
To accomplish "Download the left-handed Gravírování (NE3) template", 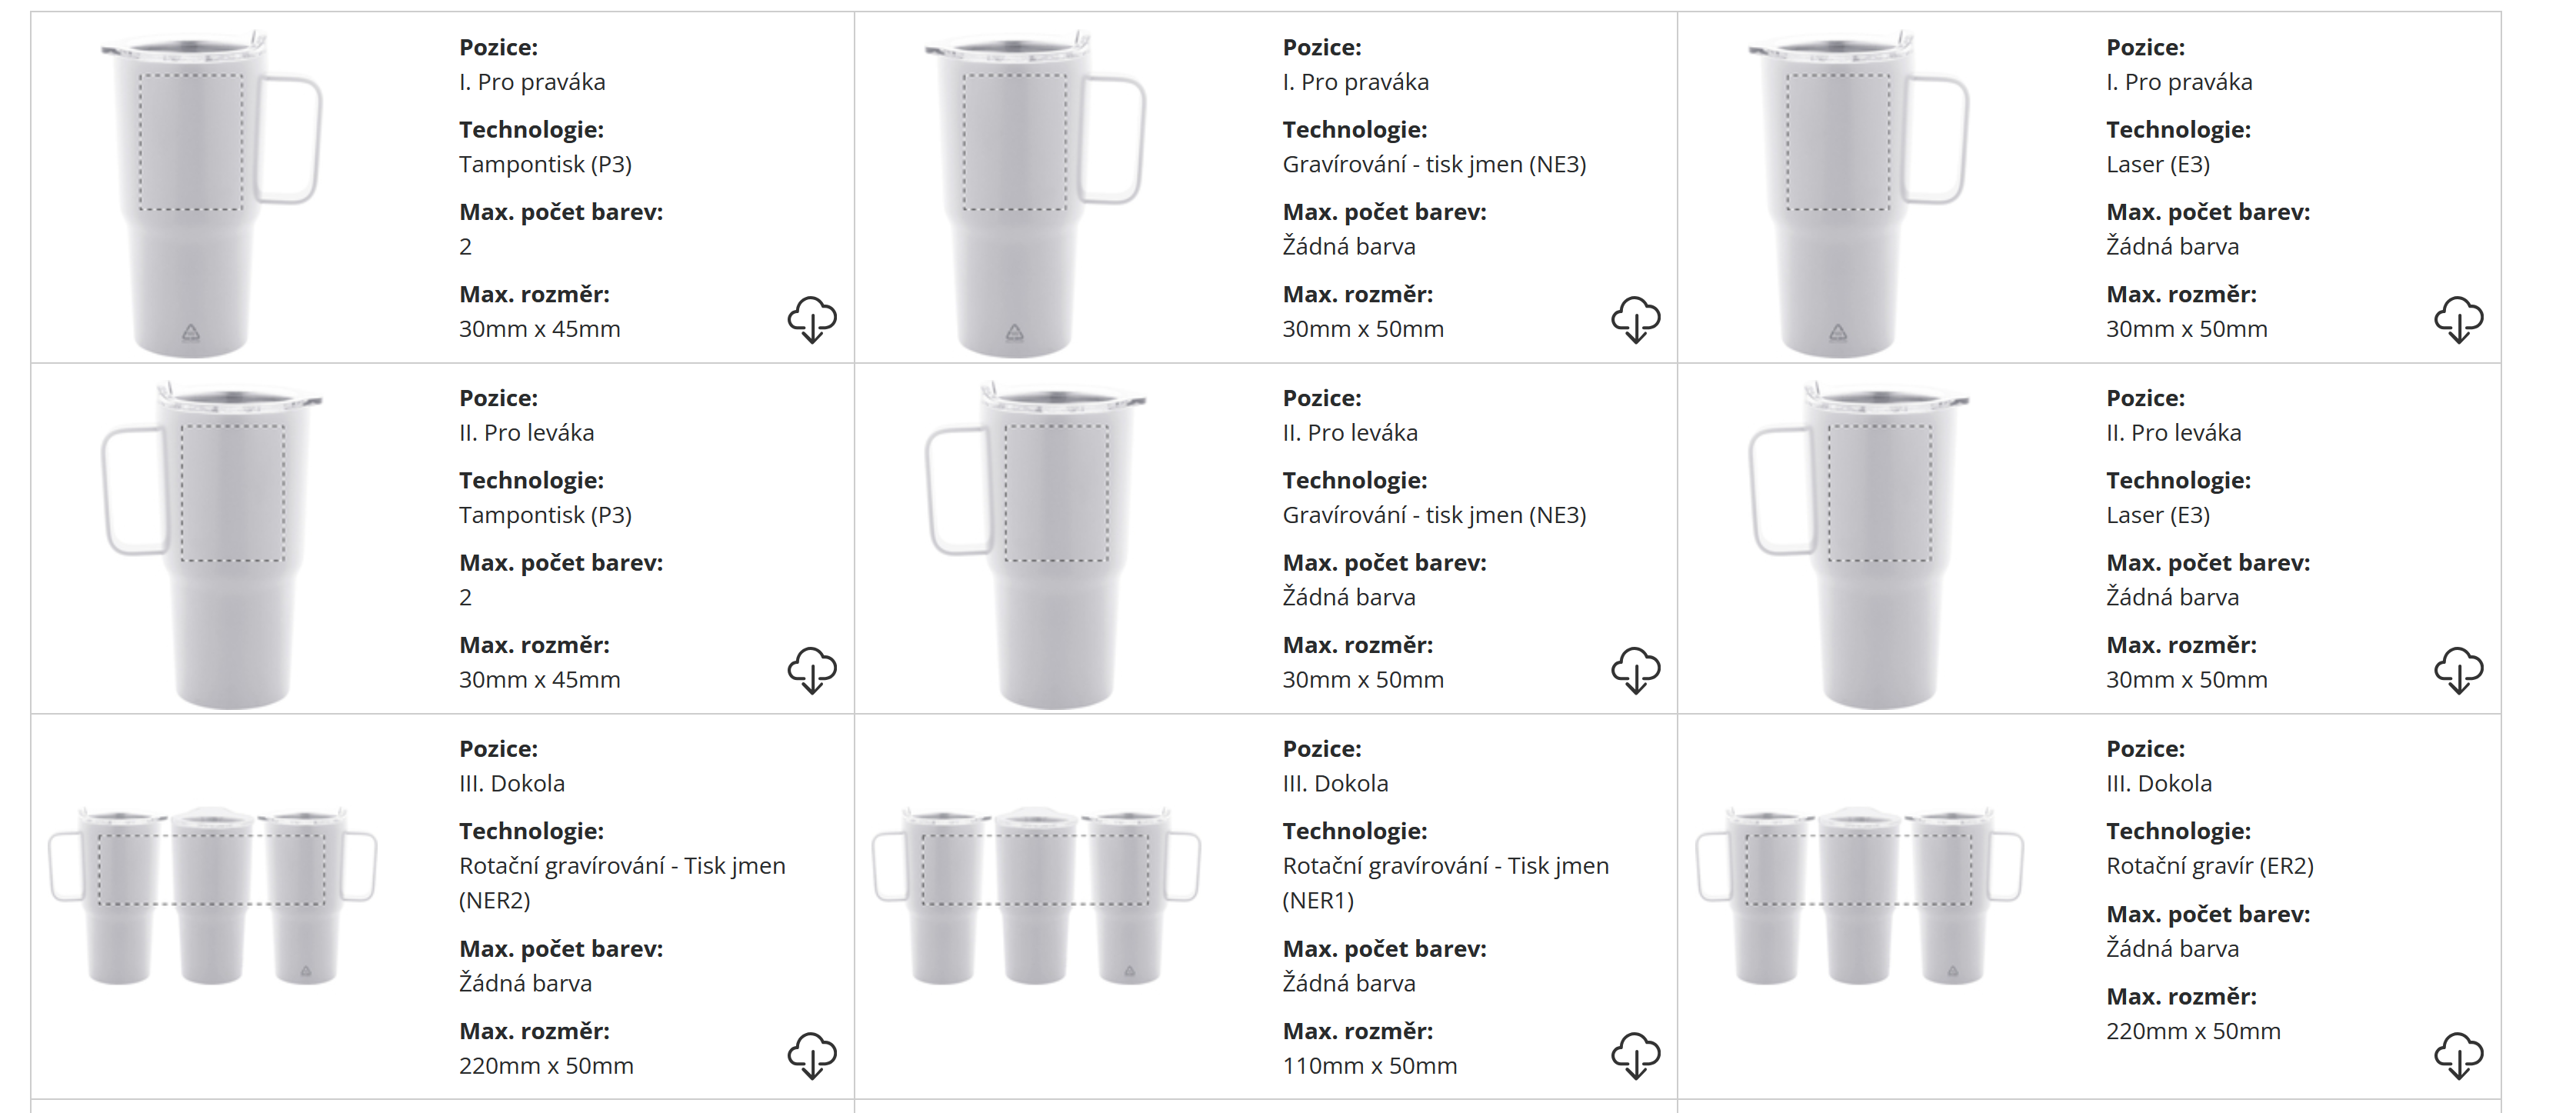I will [1635, 669].
